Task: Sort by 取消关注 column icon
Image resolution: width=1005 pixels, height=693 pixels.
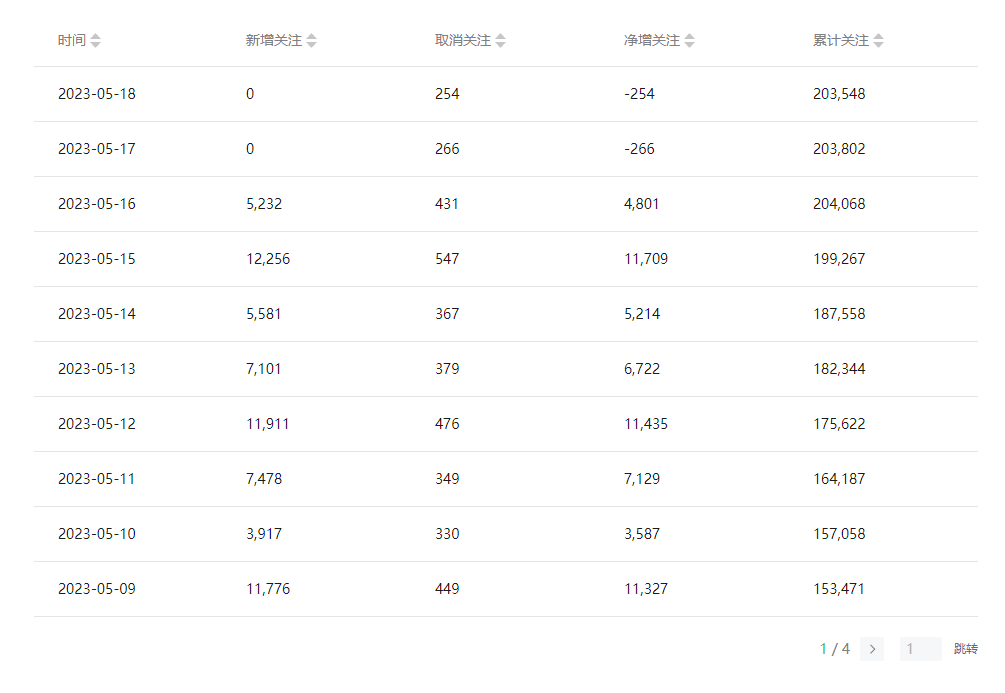Action: tap(500, 41)
